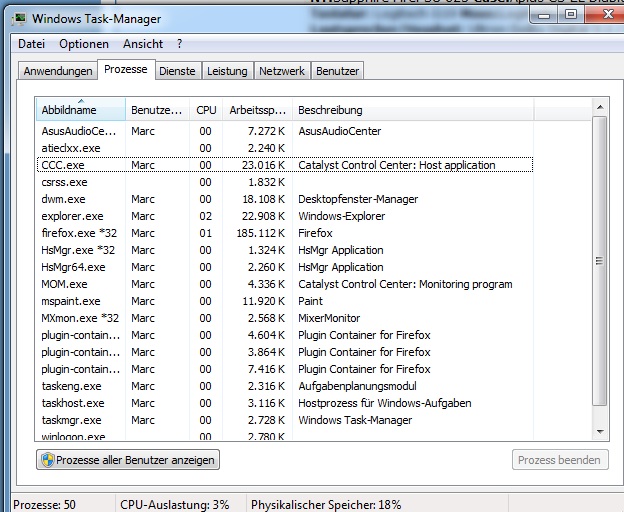Click Catalyst Control Center: Monitoring program
624x512 pixels.
point(405,284)
